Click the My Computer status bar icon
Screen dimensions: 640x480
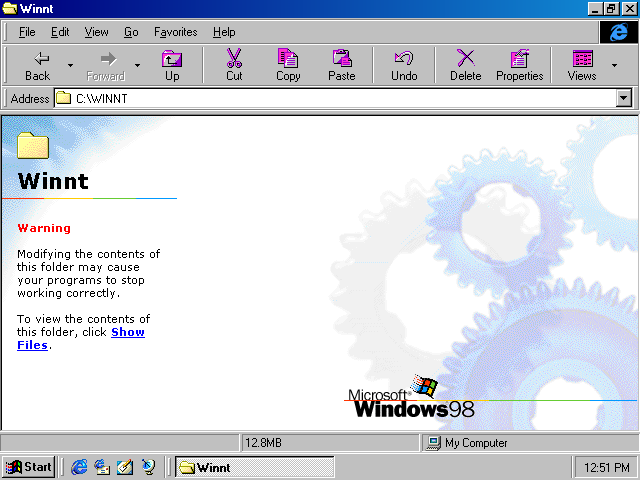tap(433, 443)
